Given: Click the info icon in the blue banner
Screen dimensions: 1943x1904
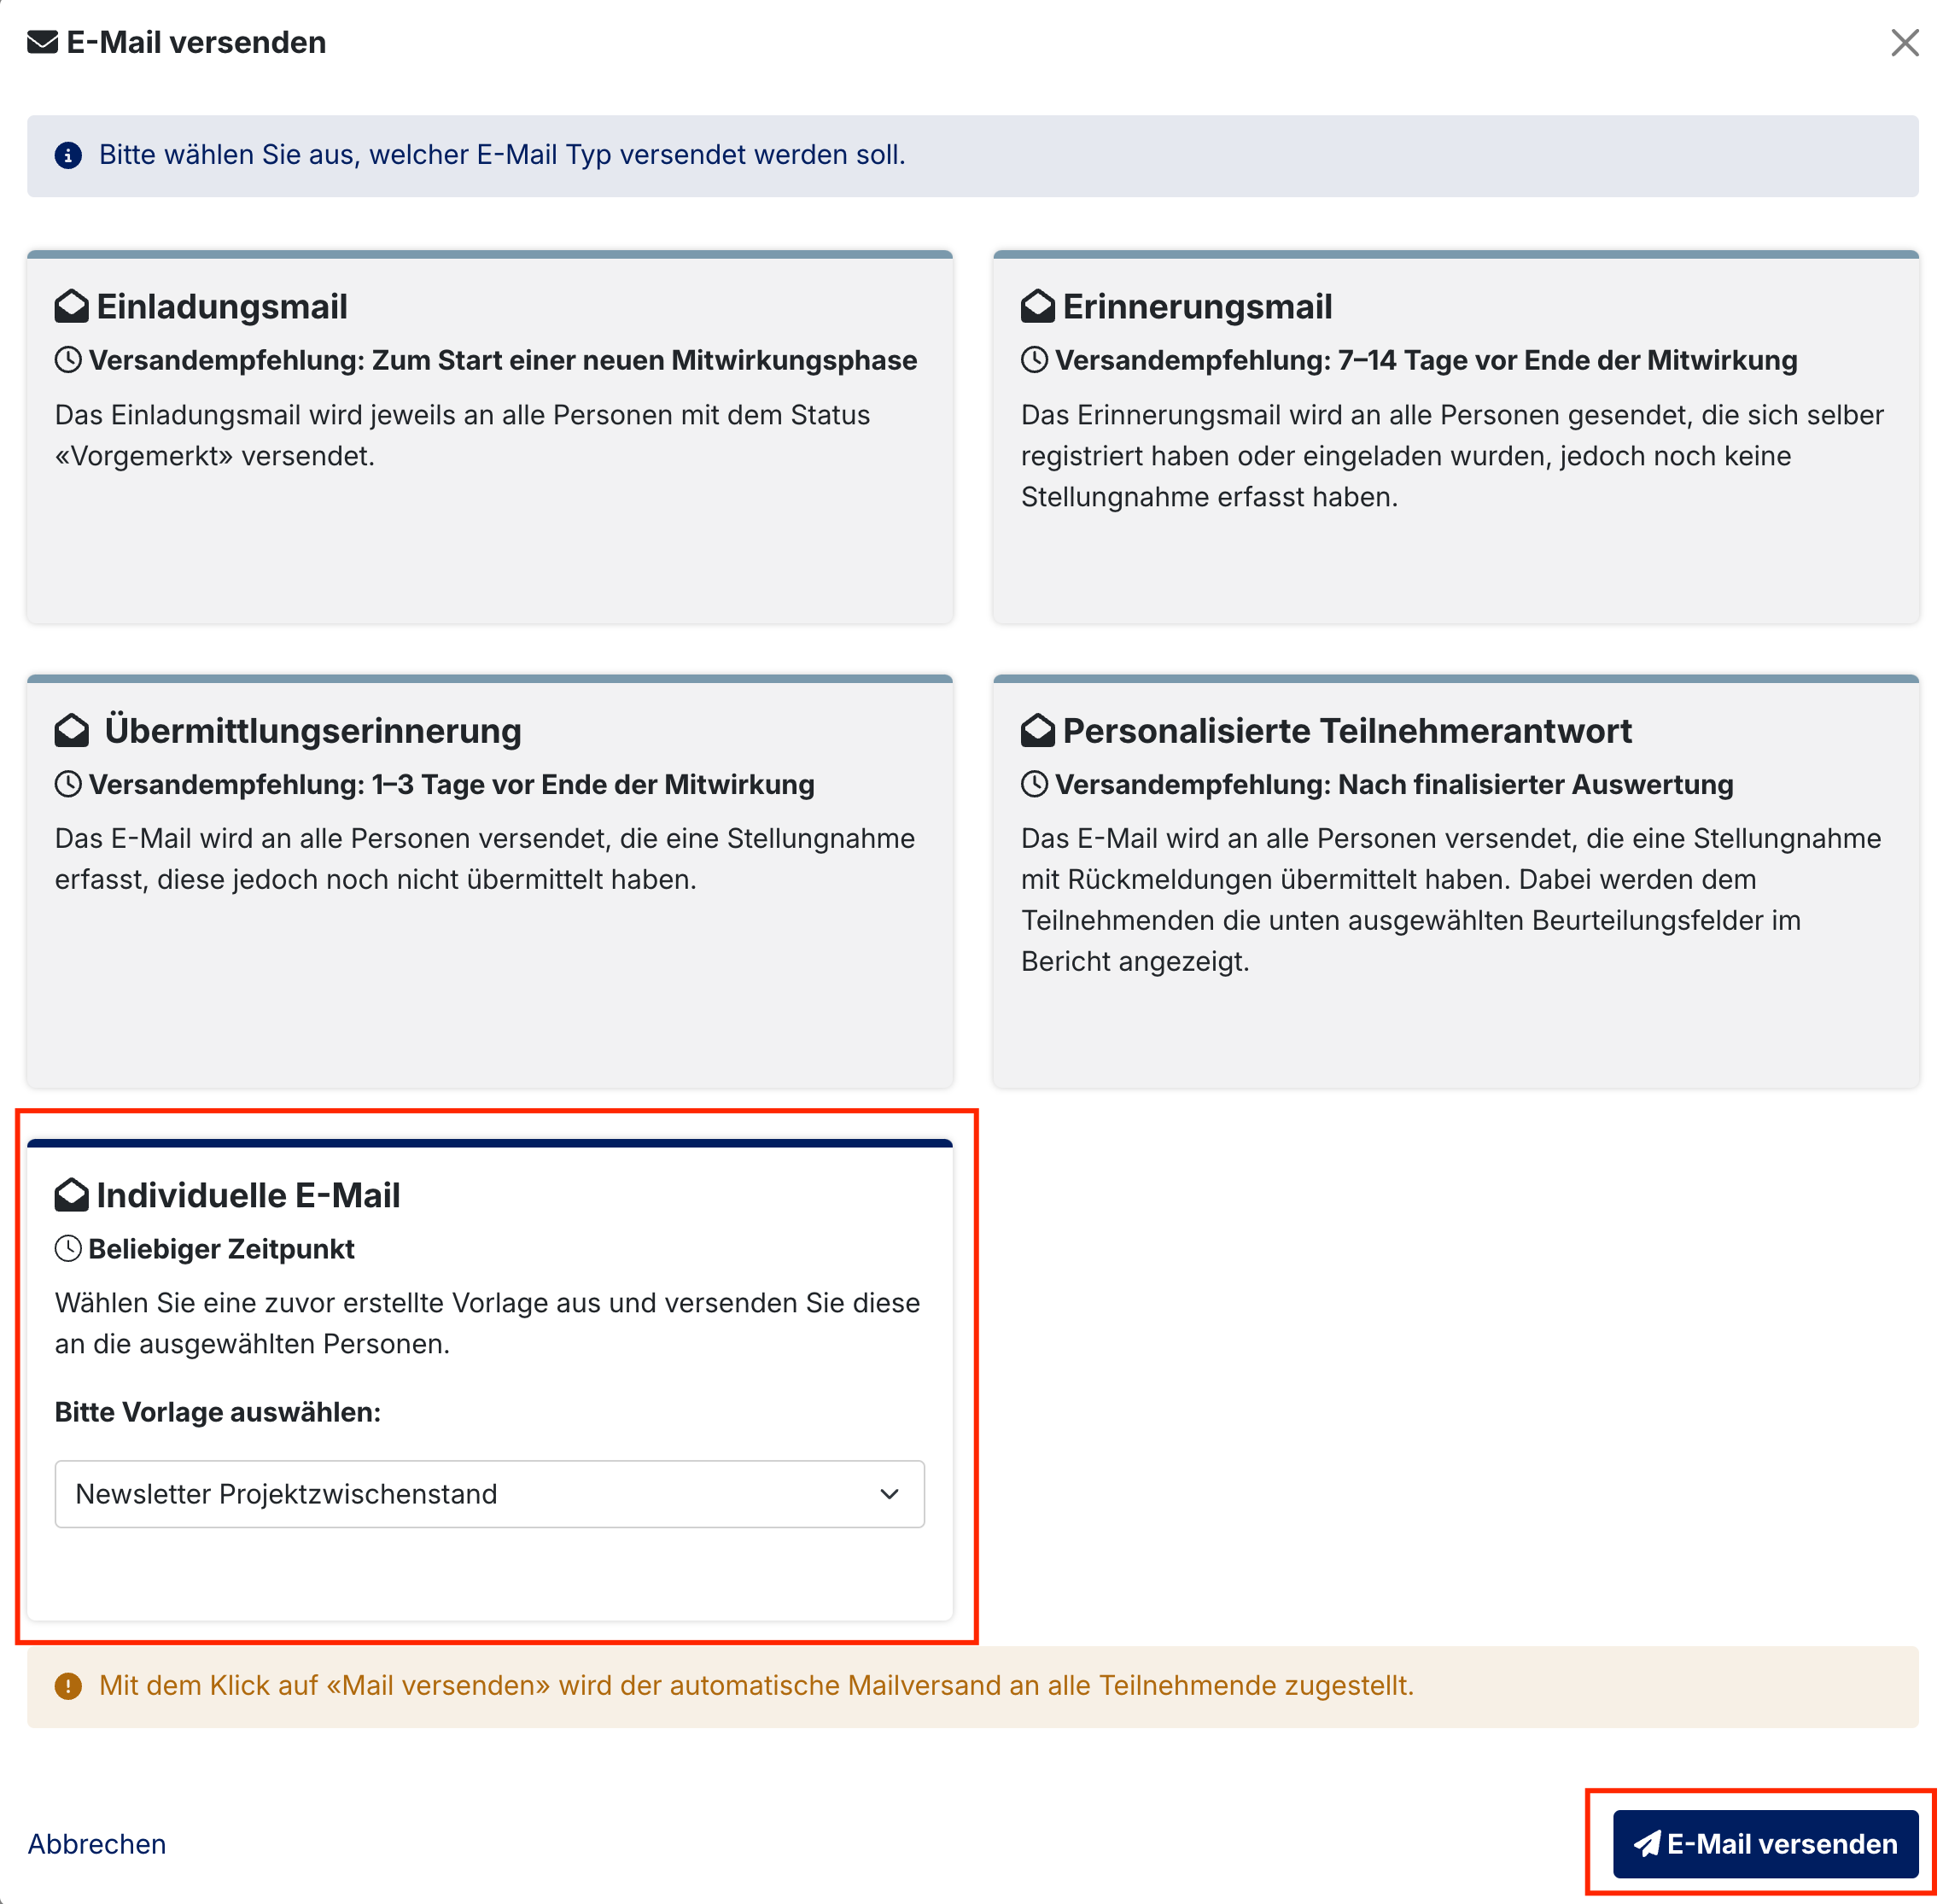Looking at the screenshot, I should pos(68,156).
